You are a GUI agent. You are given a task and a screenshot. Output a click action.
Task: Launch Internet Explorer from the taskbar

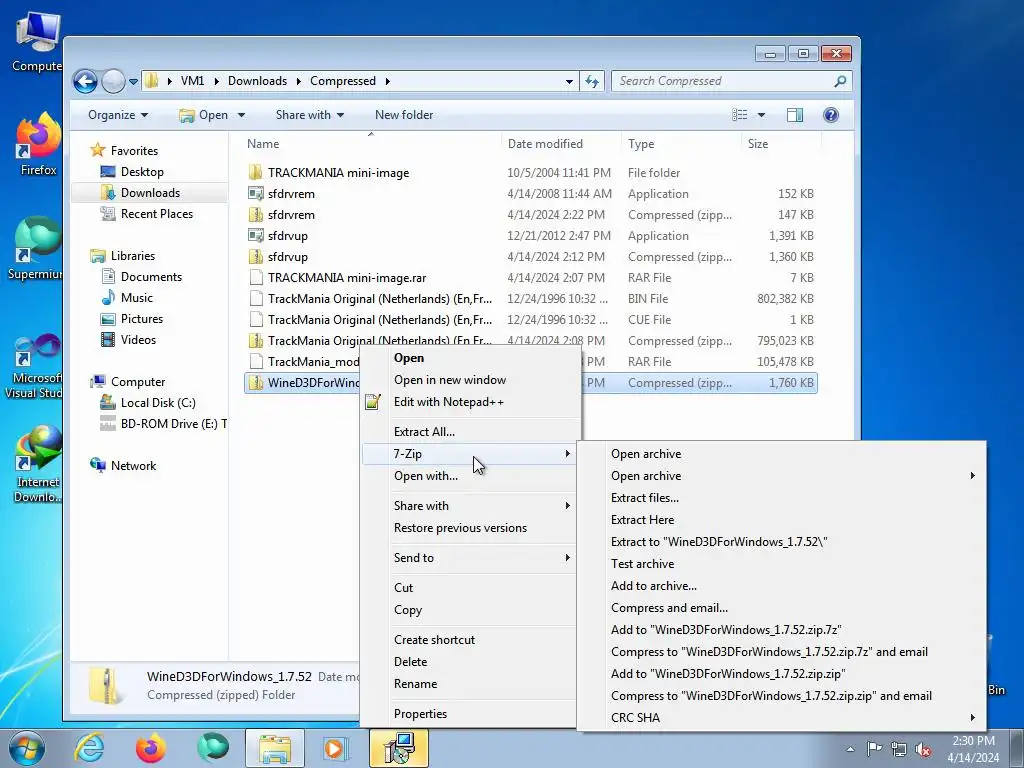(x=89, y=748)
